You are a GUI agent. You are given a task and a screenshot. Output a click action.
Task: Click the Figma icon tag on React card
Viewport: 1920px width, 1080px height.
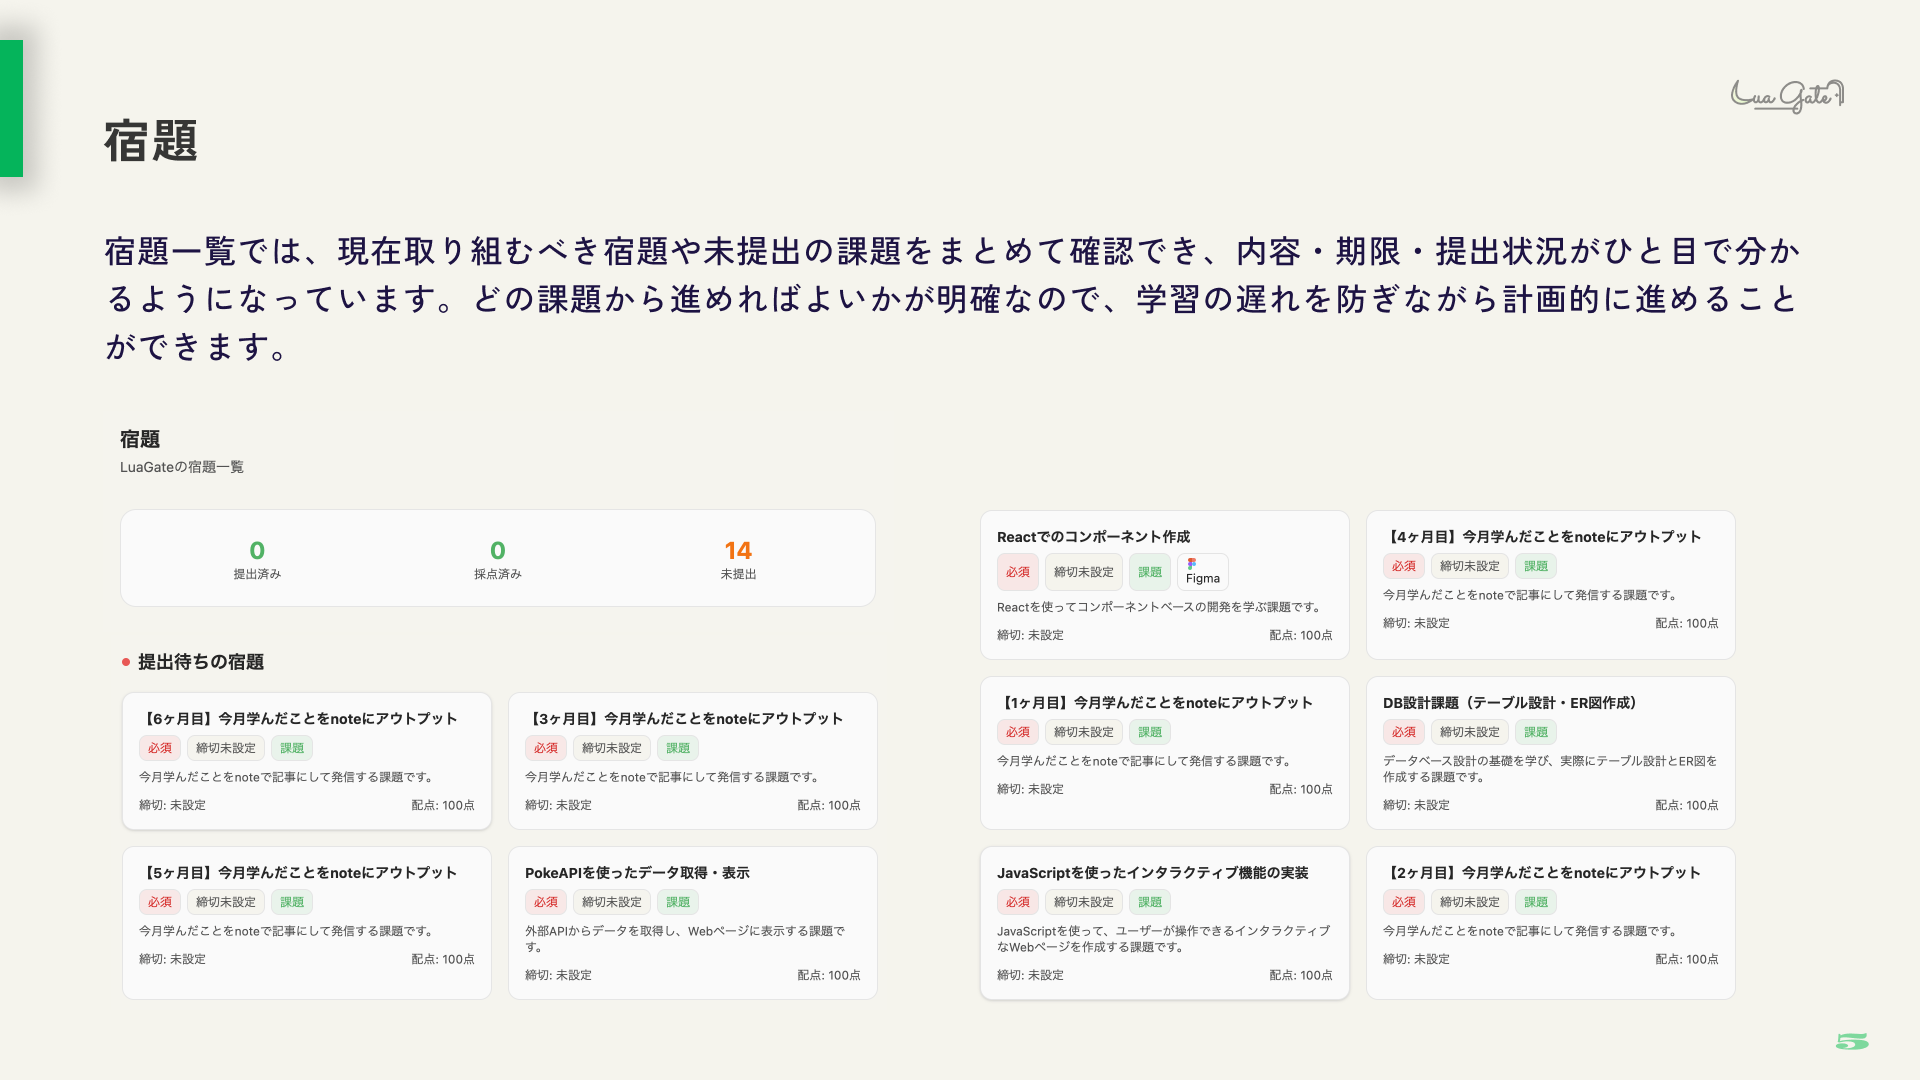[x=1202, y=572]
